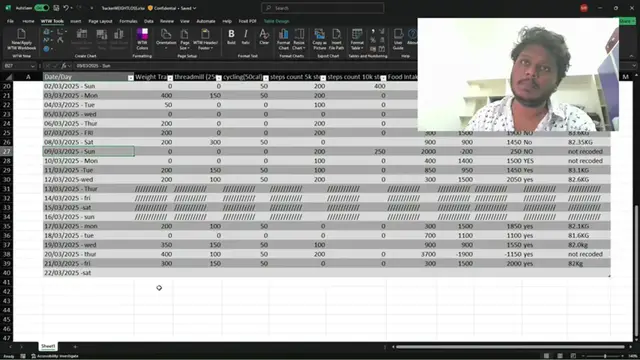Apply Italic formatting from WTW ribbon
This screenshot has height=360, width=640.
coord(245,37)
